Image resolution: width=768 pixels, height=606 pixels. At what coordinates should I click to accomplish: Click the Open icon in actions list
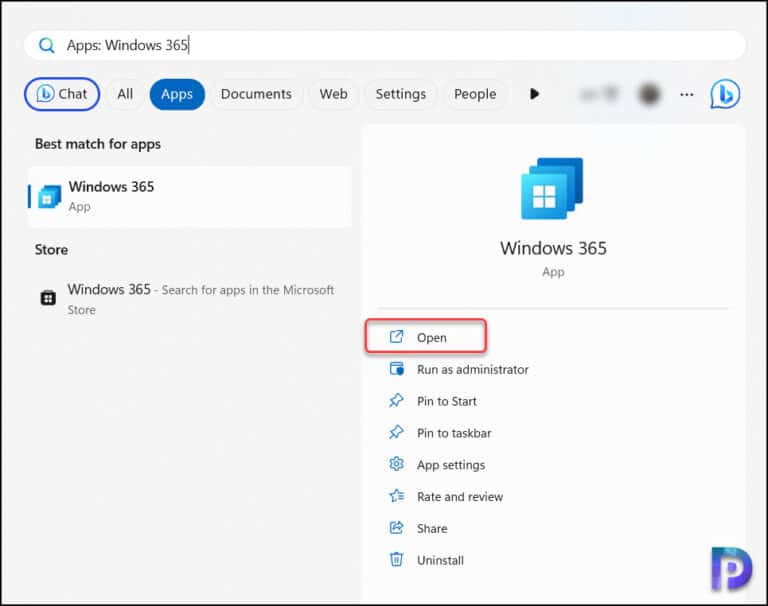click(x=396, y=337)
